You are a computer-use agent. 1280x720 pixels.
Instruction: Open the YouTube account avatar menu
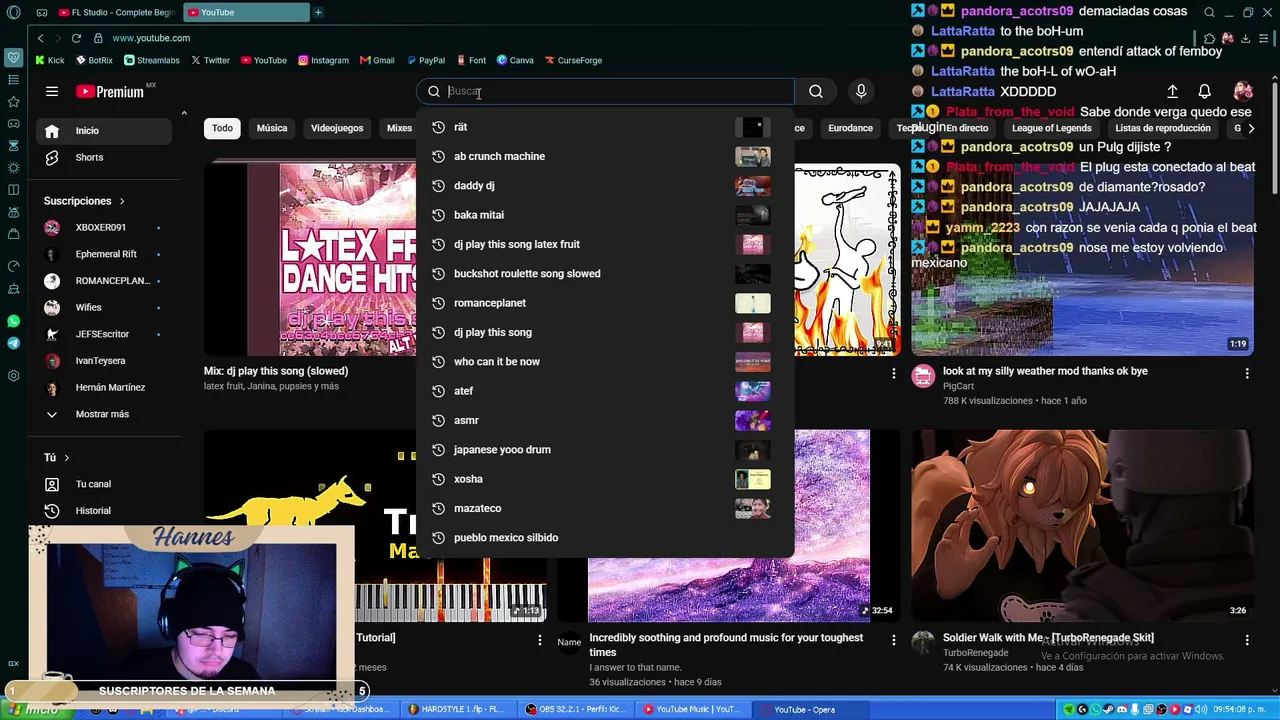[x=1243, y=92]
